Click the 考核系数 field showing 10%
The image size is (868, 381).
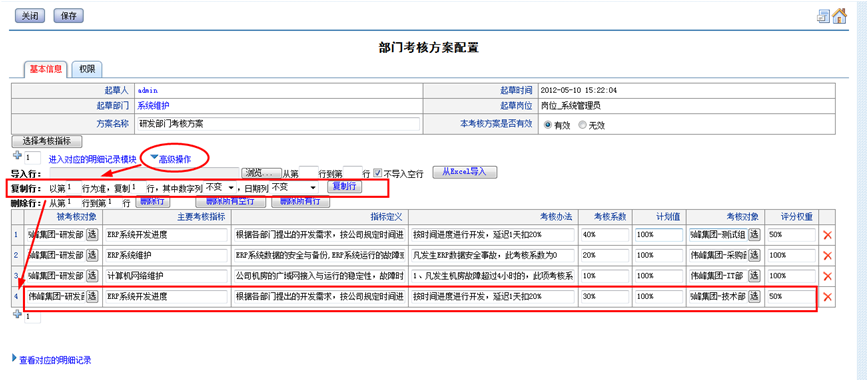pyautogui.click(x=604, y=276)
